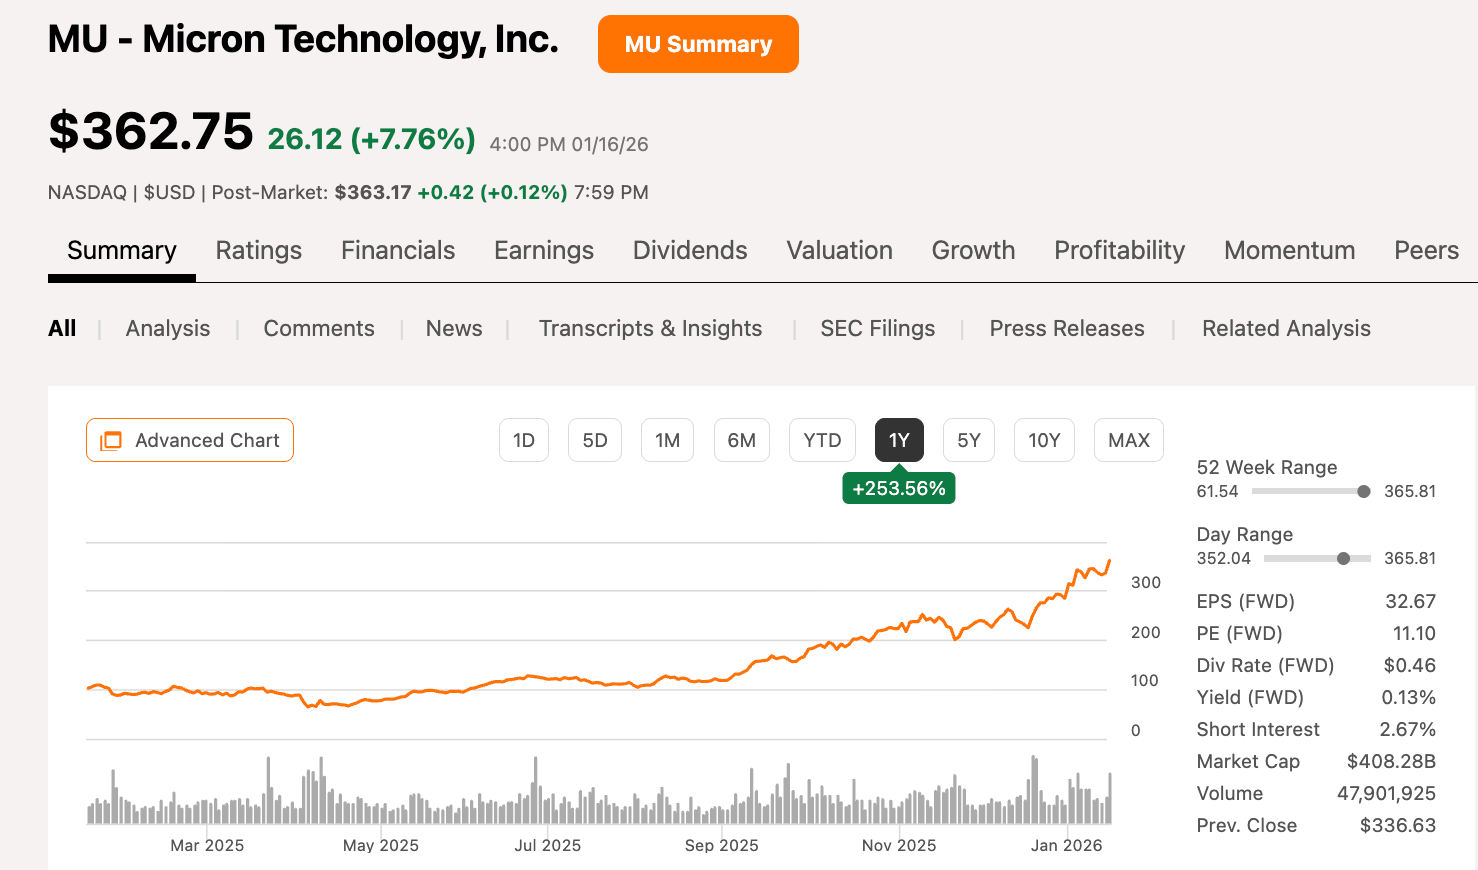
Task: Show the MAX chart range
Action: pyautogui.click(x=1128, y=440)
